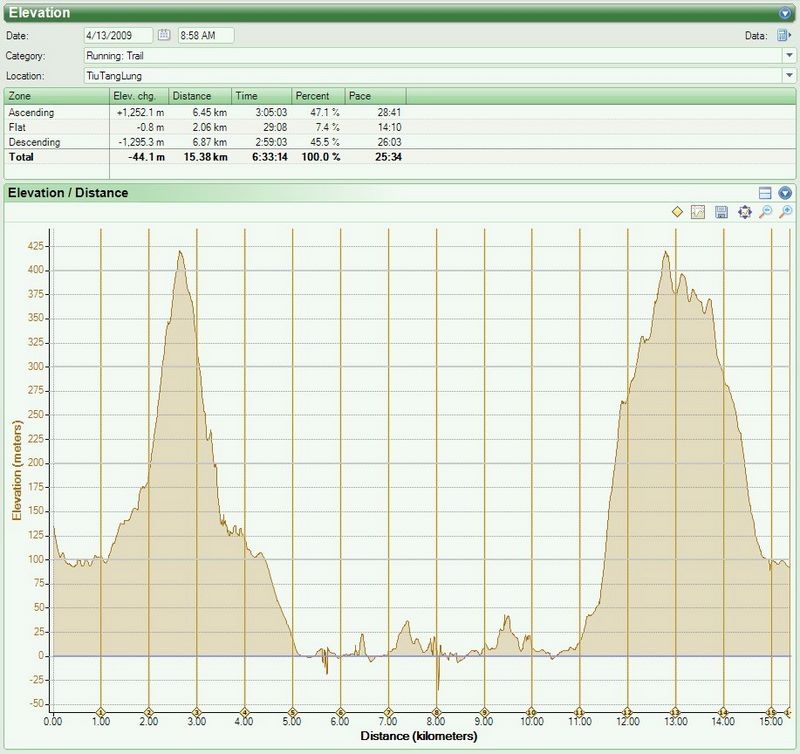Click the chart smoothing settings icon
Screen dimensions: 800x754
pyautogui.click(x=698, y=212)
